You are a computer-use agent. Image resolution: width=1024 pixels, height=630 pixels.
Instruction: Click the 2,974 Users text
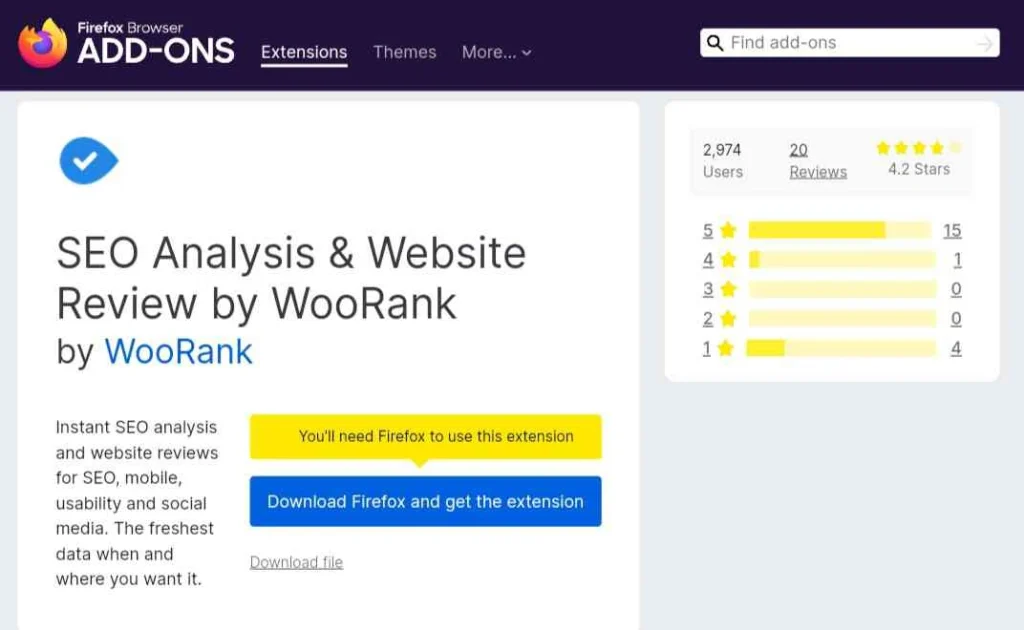click(x=722, y=161)
